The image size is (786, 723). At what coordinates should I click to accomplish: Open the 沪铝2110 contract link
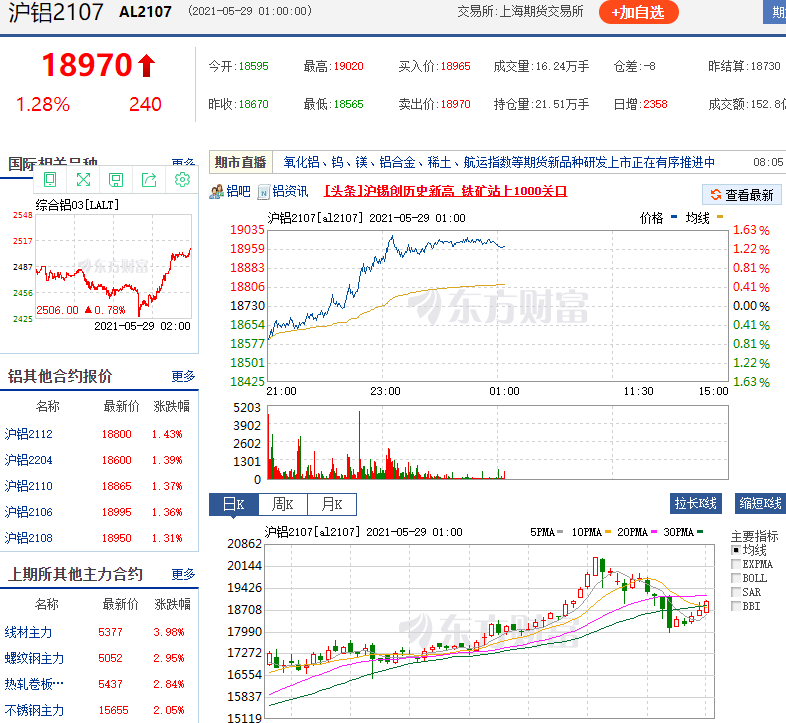[29, 486]
